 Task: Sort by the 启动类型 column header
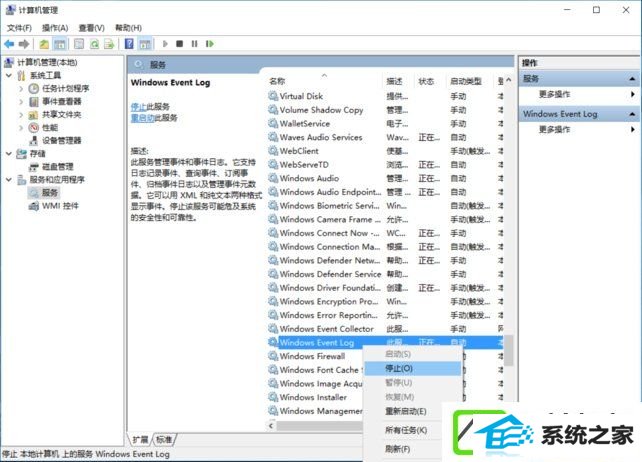point(466,81)
